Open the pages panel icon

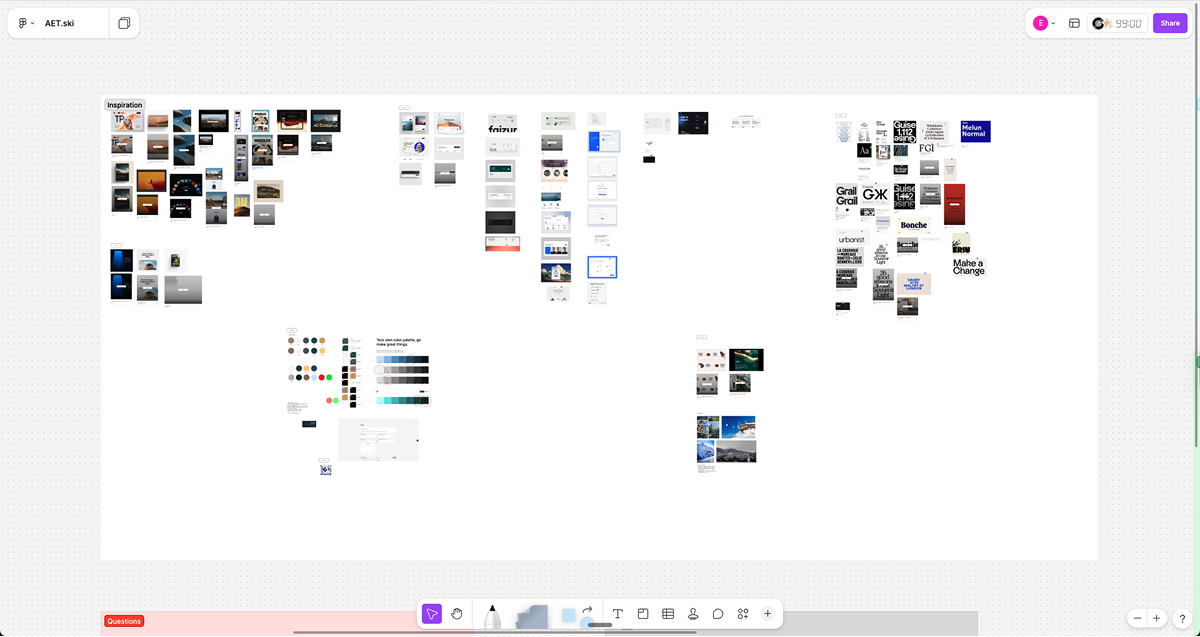[x=124, y=23]
